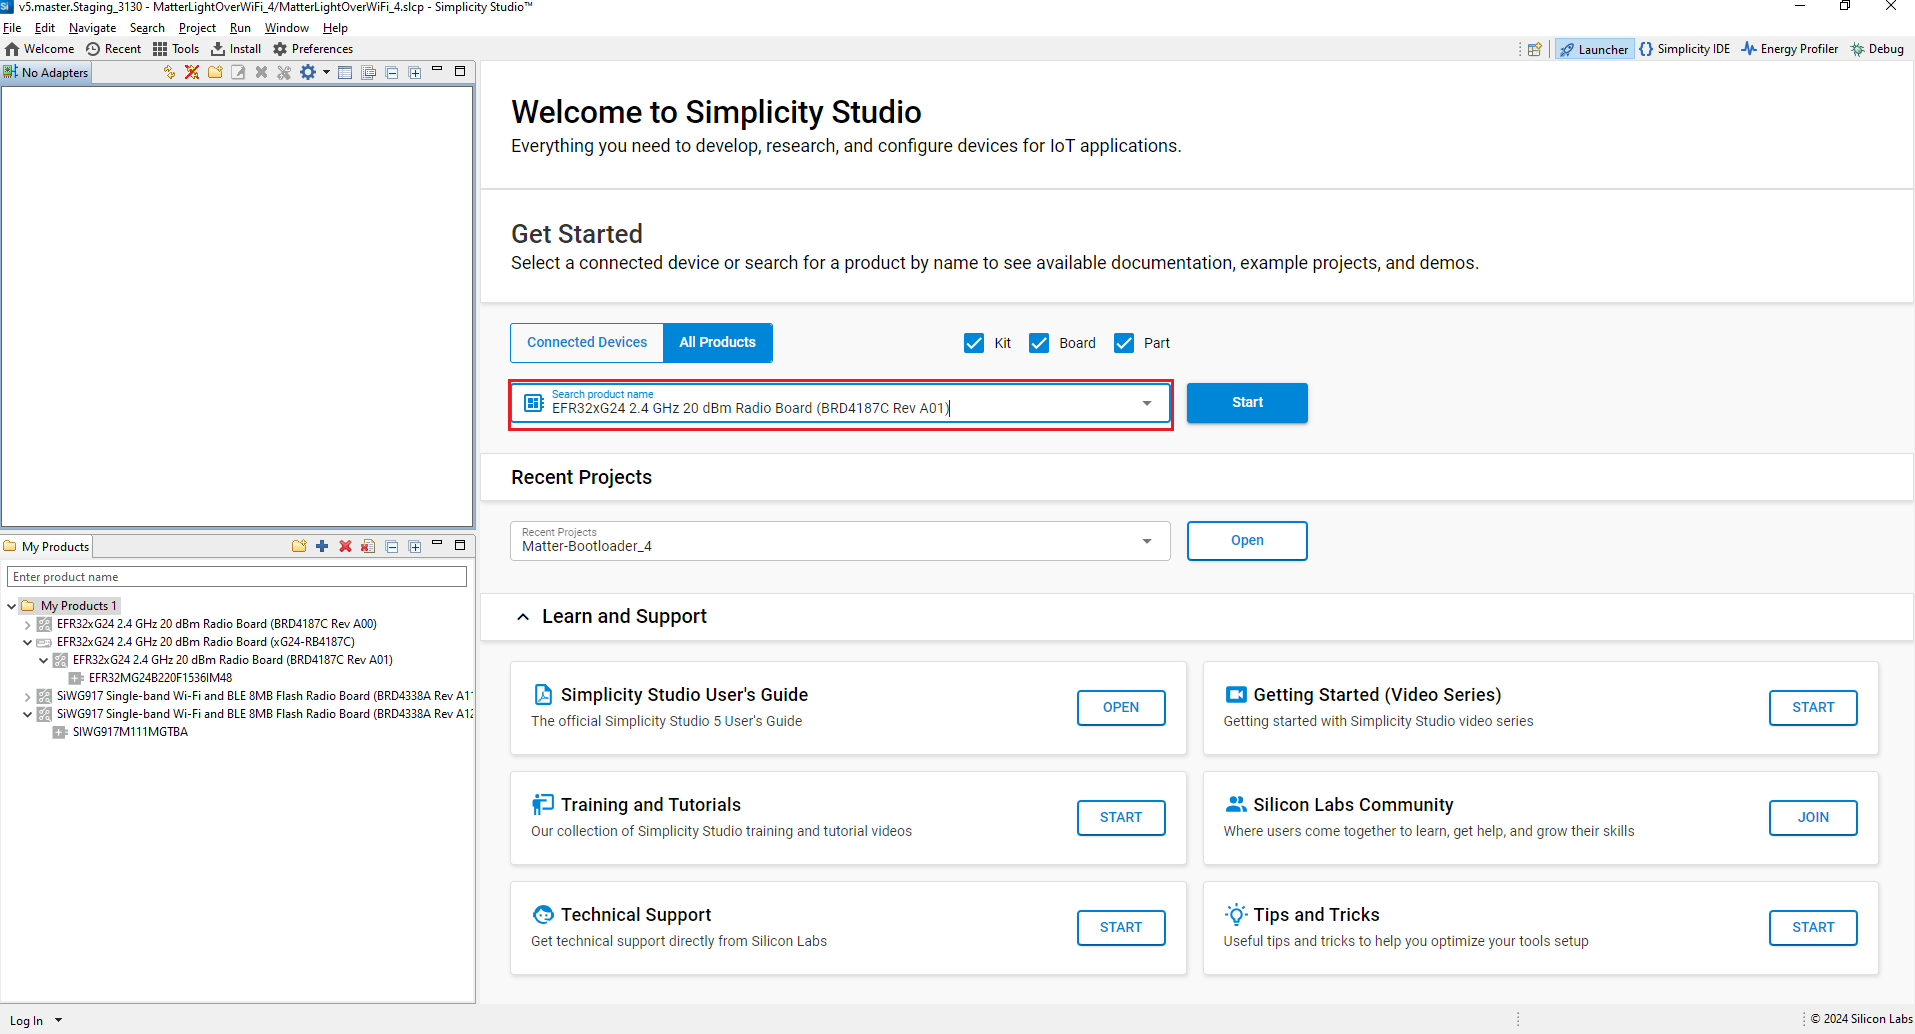
Task: Select SIWG917M111MGTBA part in tree
Action: point(130,732)
